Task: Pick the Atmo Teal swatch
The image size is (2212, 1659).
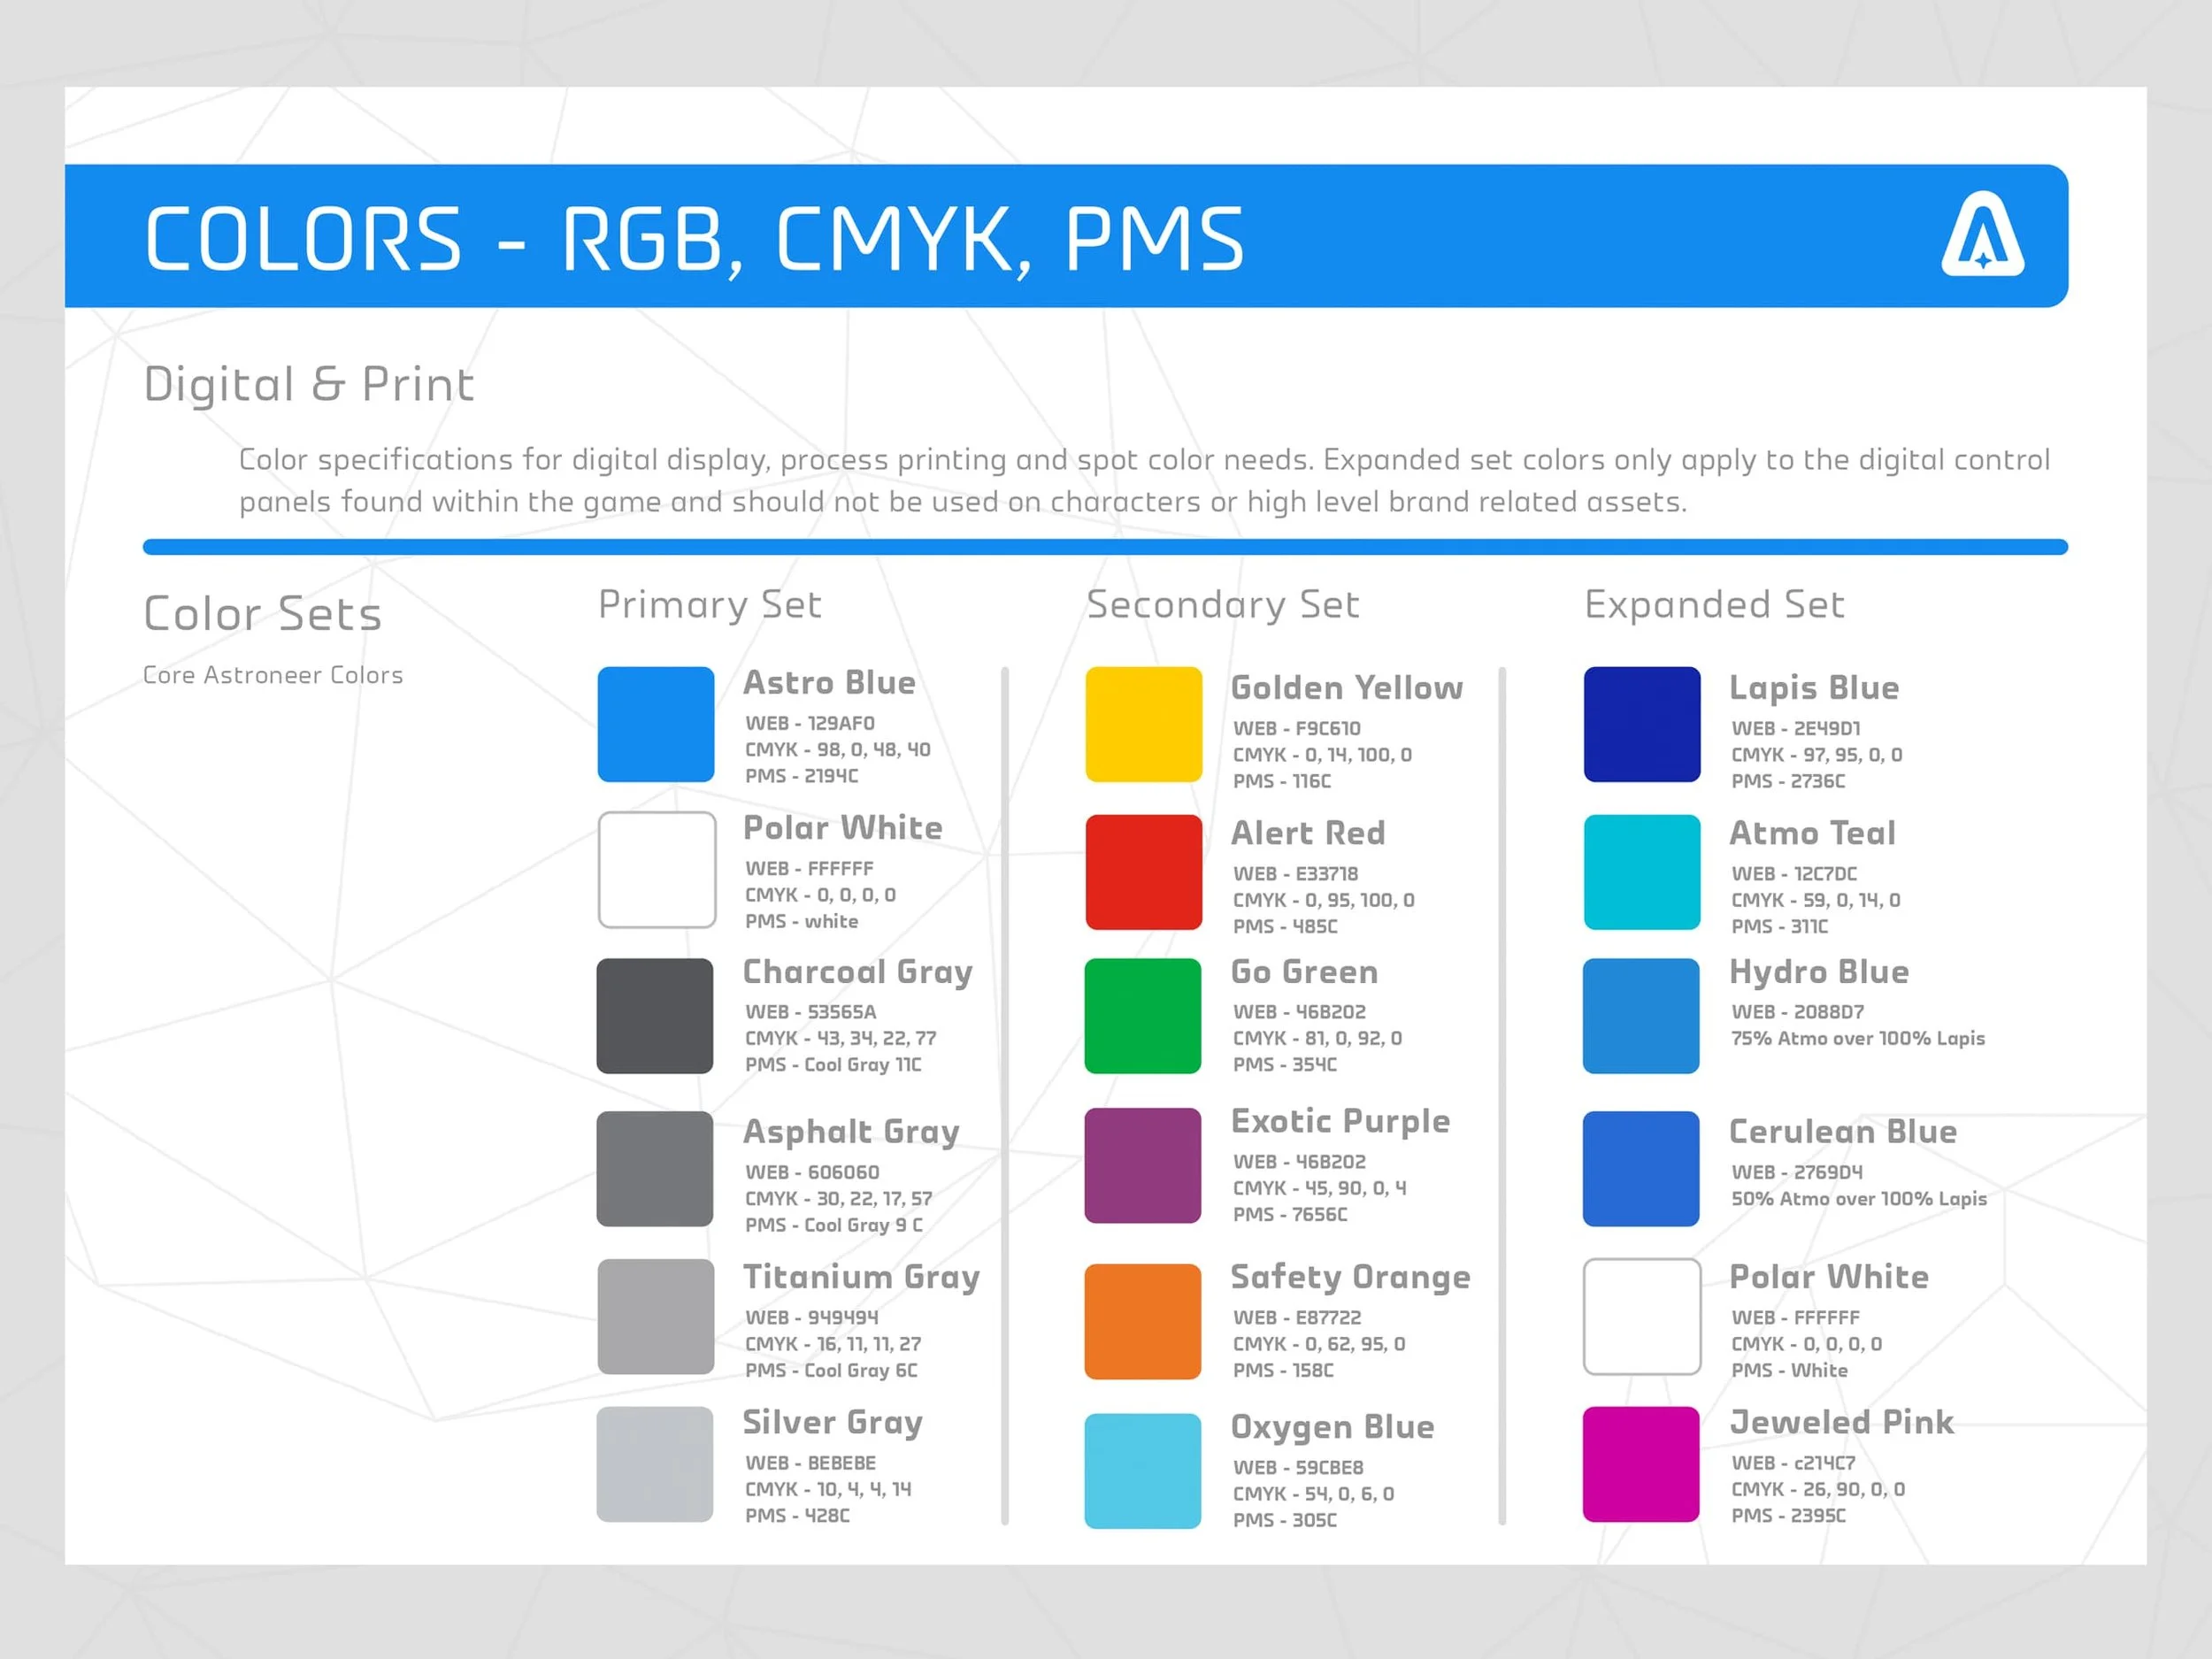Action: [x=1641, y=871]
